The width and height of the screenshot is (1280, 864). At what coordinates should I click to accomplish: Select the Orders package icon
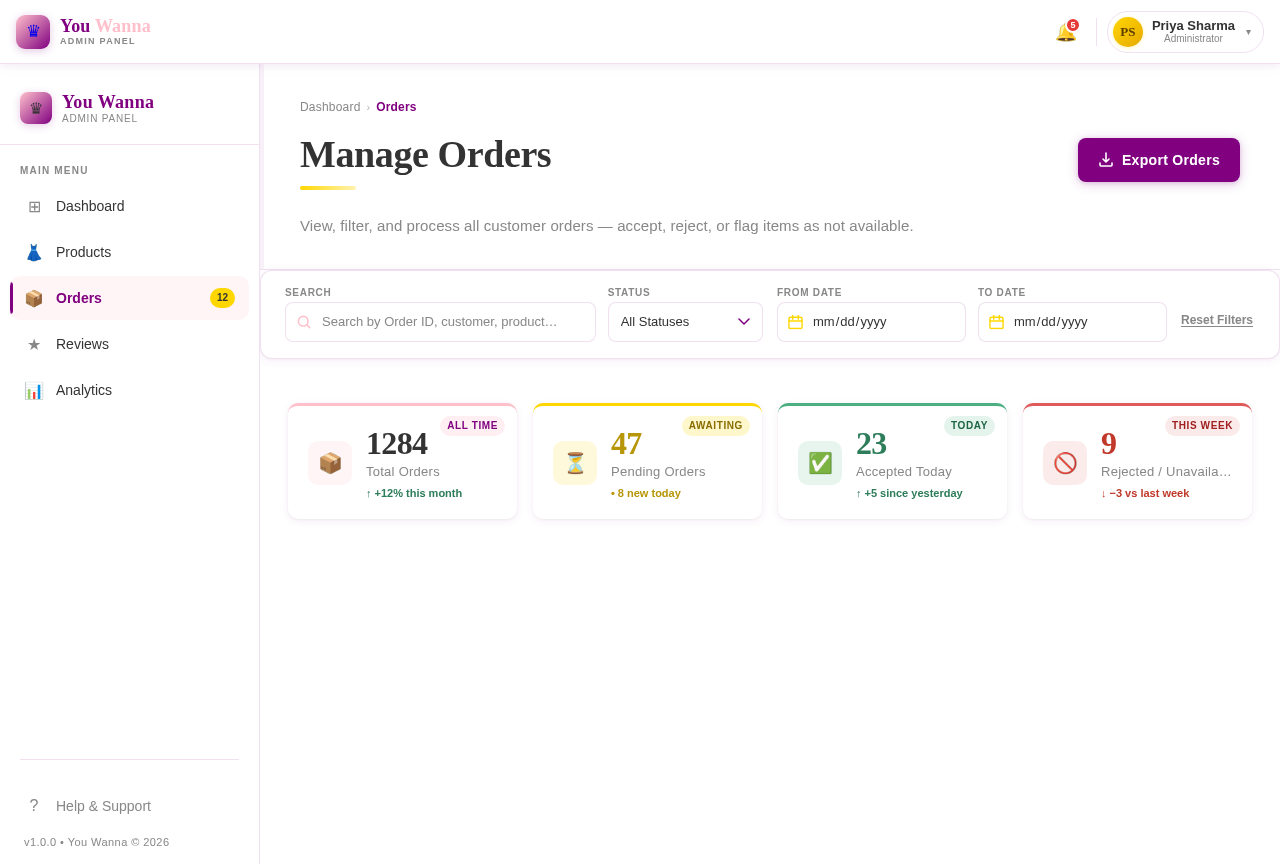[34, 297]
